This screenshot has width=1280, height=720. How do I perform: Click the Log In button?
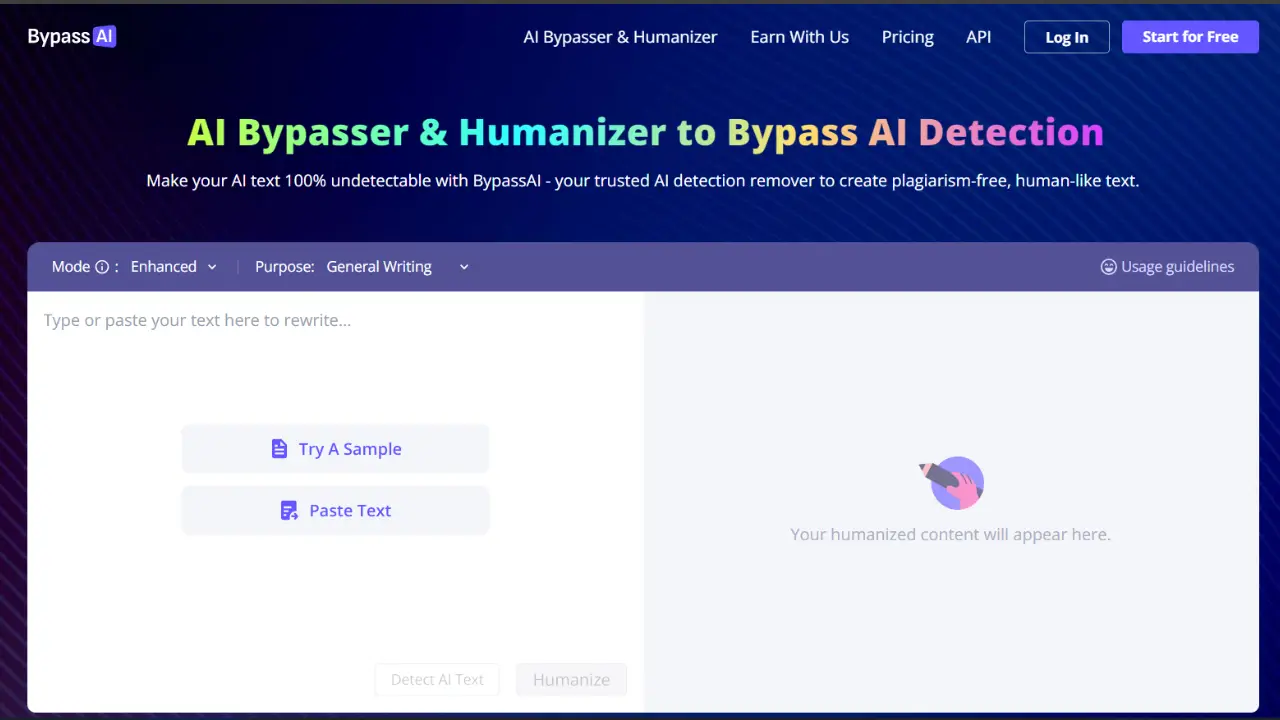[1066, 37]
